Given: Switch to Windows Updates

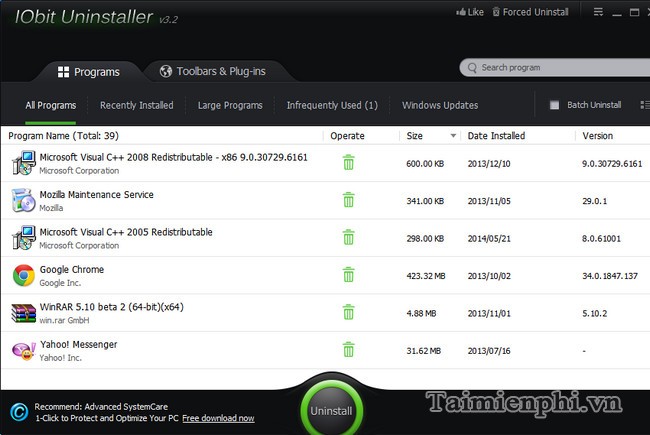Looking at the screenshot, I should [440, 105].
